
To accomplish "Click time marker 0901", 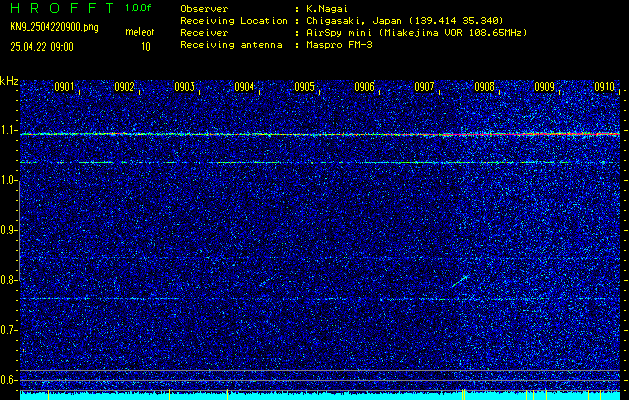I will 64,87.
